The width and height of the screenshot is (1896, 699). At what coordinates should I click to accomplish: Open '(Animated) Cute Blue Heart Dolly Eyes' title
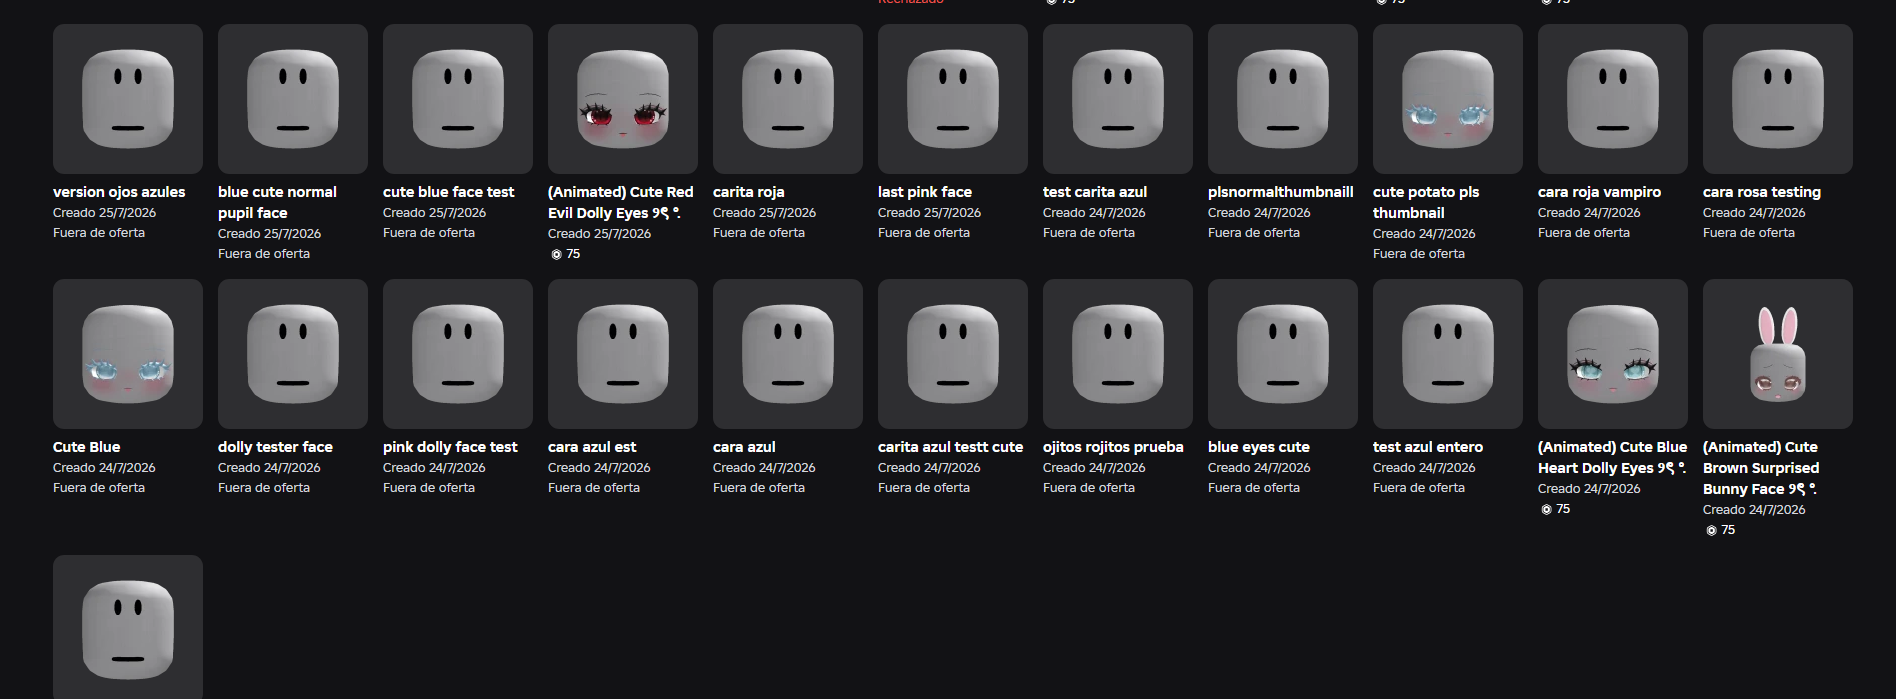[x=1612, y=457]
